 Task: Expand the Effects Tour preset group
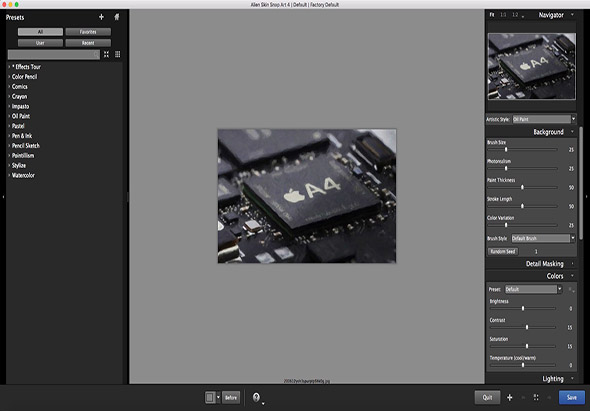coord(9,67)
